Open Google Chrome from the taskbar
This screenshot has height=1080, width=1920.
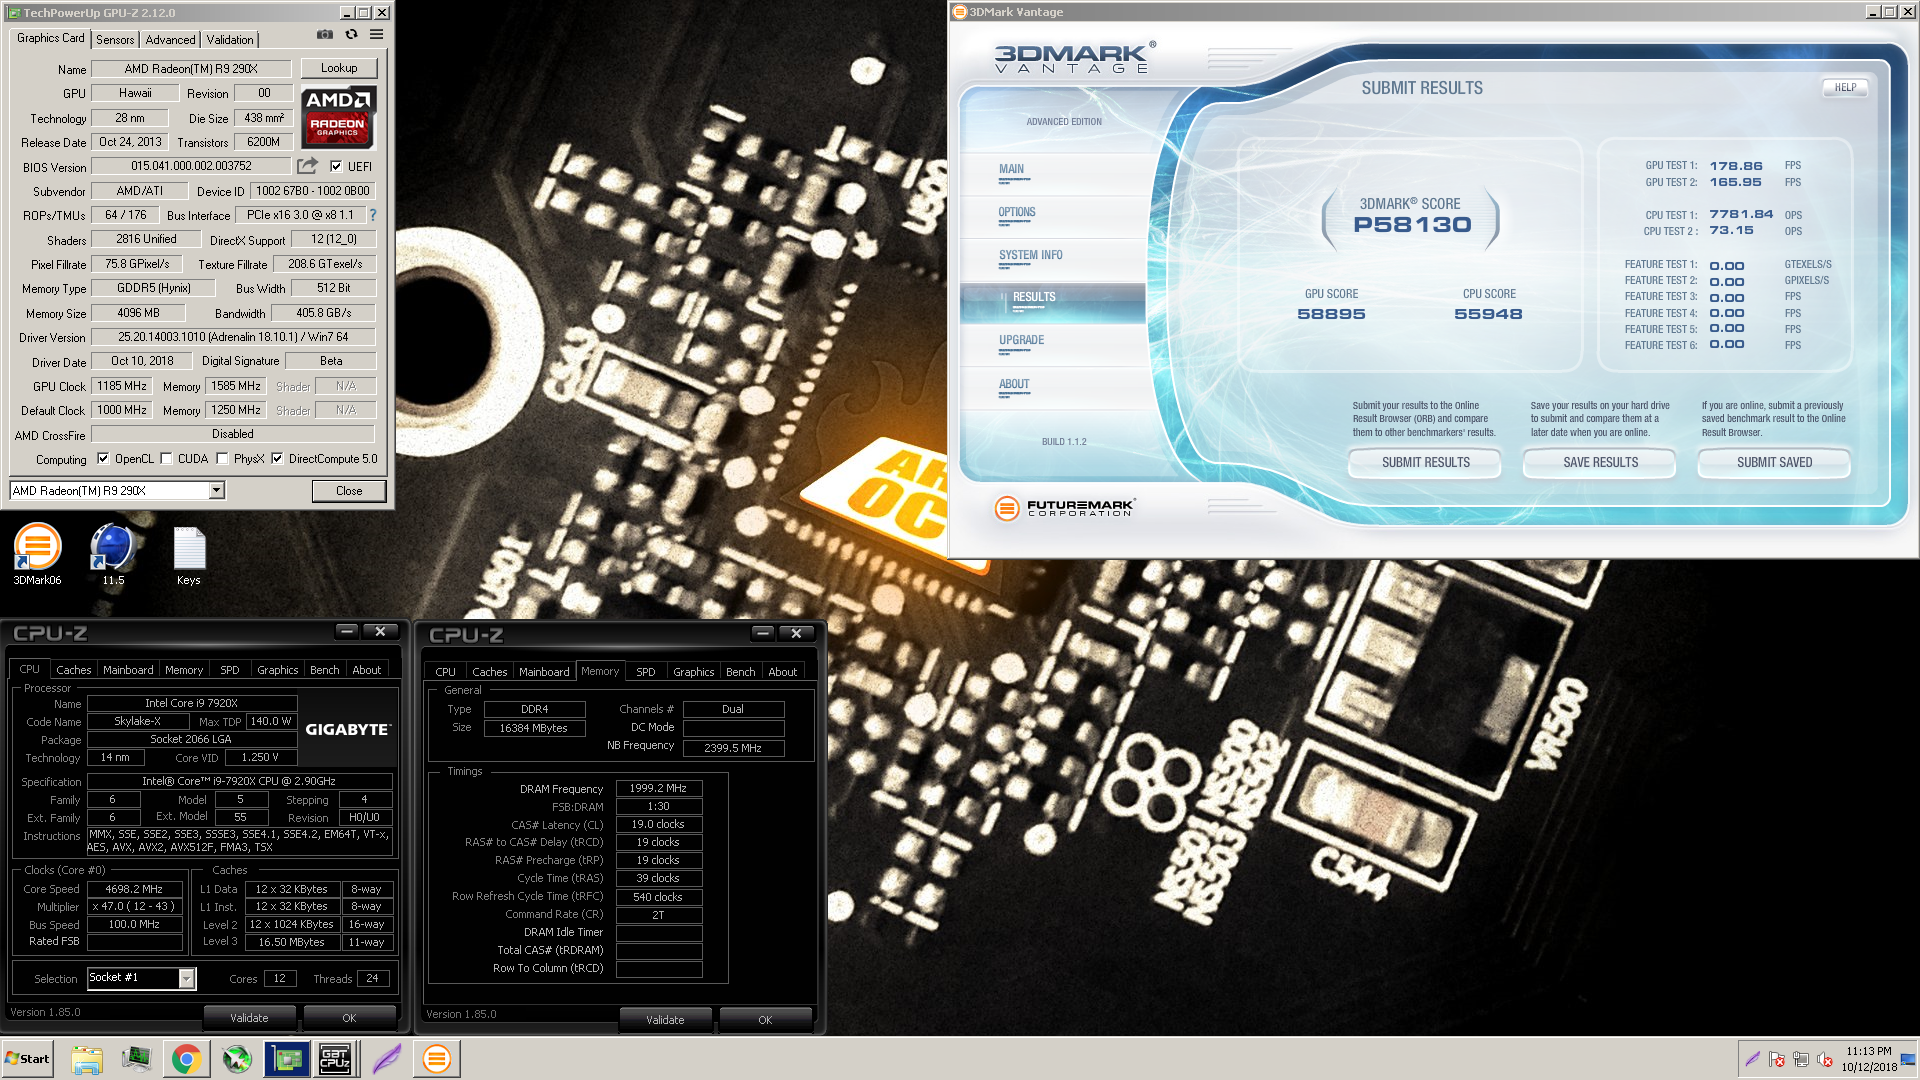pos(186,1059)
